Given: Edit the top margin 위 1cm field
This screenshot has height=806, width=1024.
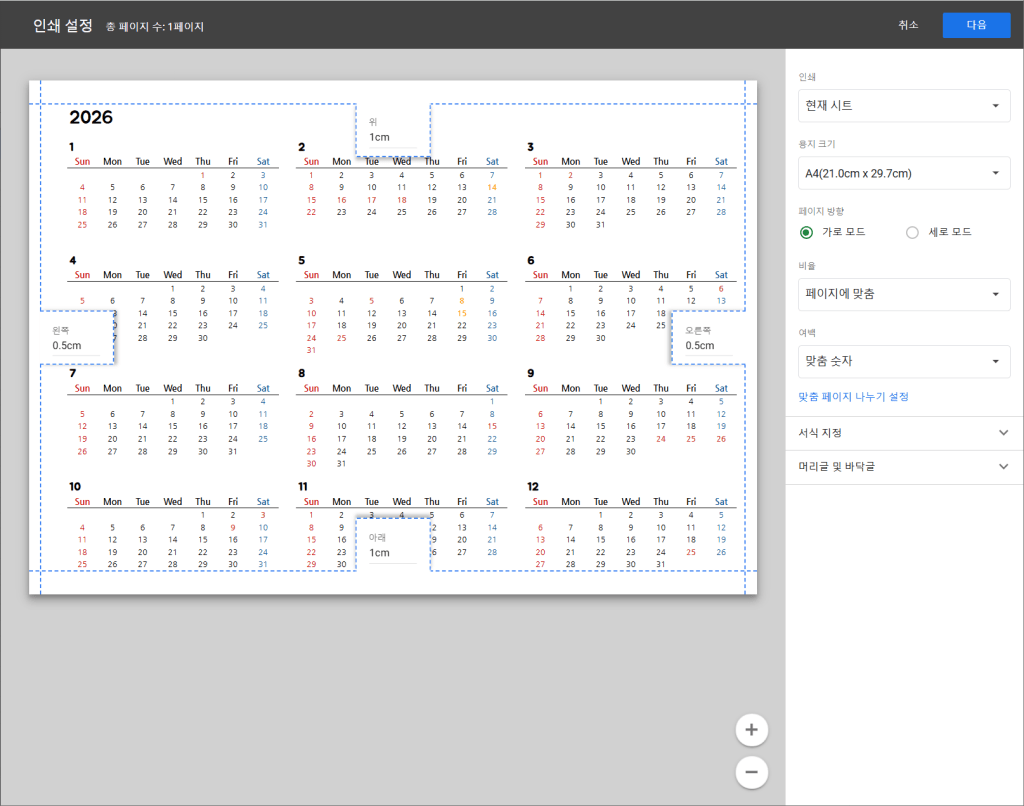Looking at the screenshot, I should (x=391, y=137).
